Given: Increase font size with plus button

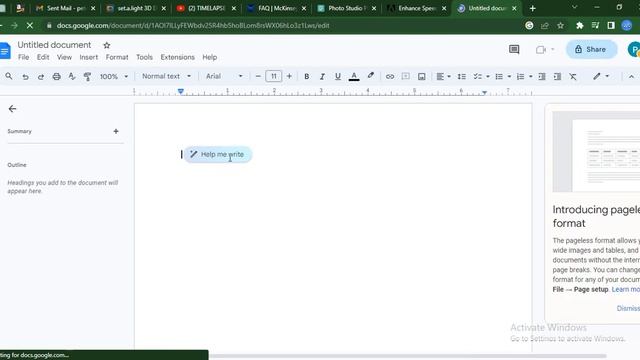Looking at the screenshot, I should coord(289,76).
